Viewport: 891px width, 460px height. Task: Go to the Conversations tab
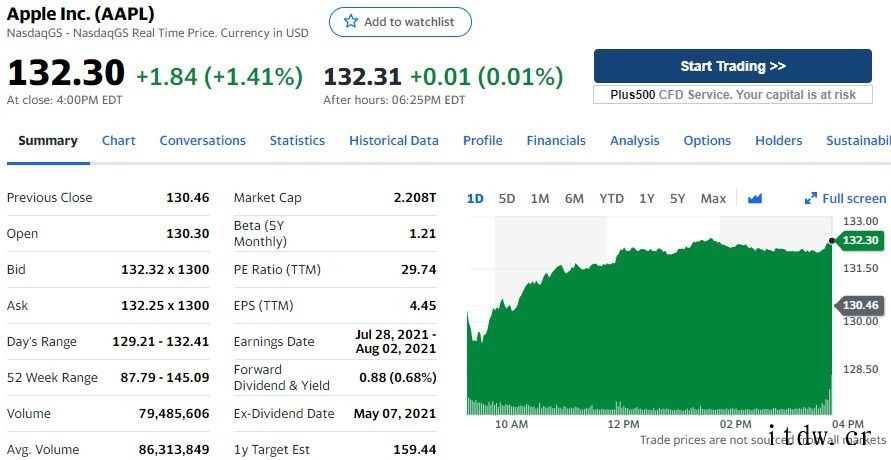coord(202,141)
